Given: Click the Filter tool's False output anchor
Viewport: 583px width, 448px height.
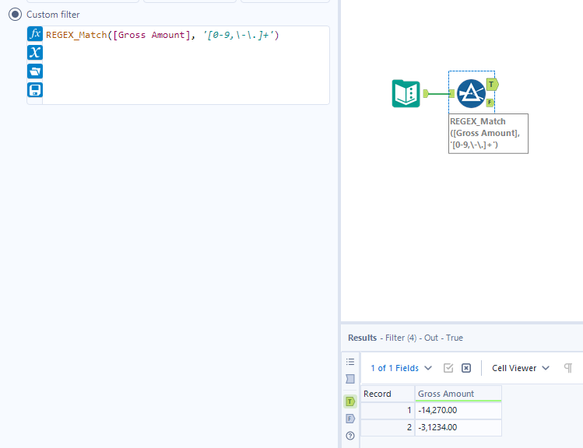Looking at the screenshot, I should click(x=490, y=102).
